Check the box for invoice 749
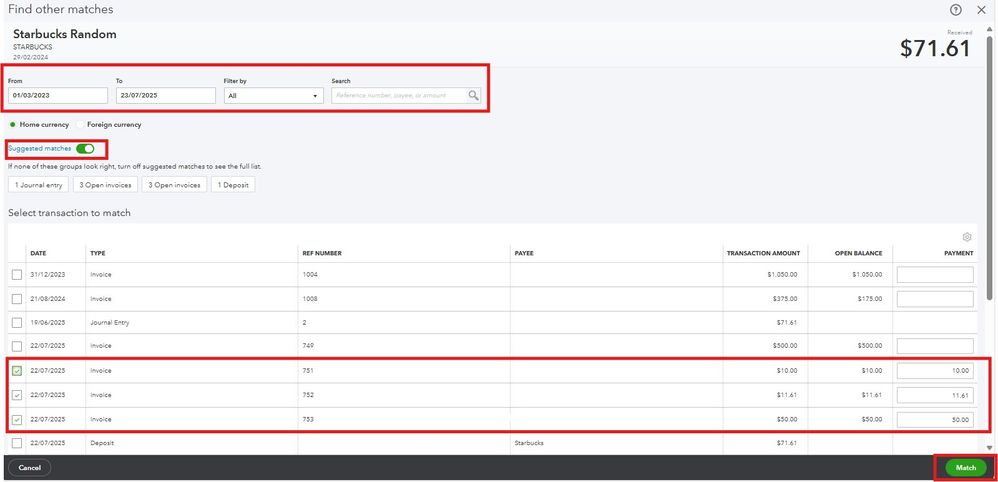 pos(17,346)
